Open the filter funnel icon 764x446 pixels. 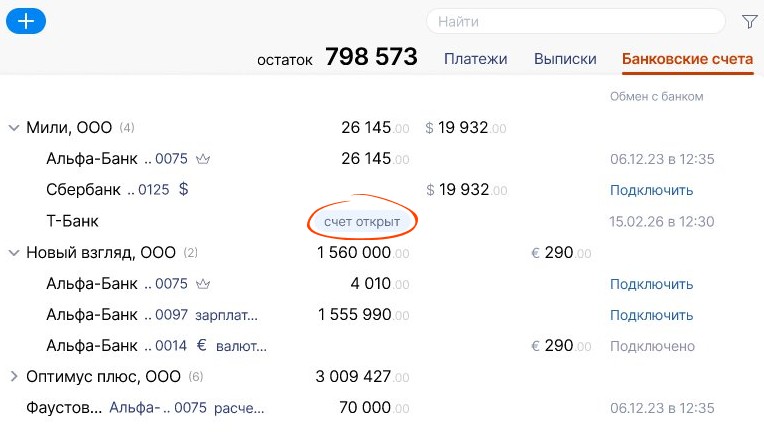point(749,21)
